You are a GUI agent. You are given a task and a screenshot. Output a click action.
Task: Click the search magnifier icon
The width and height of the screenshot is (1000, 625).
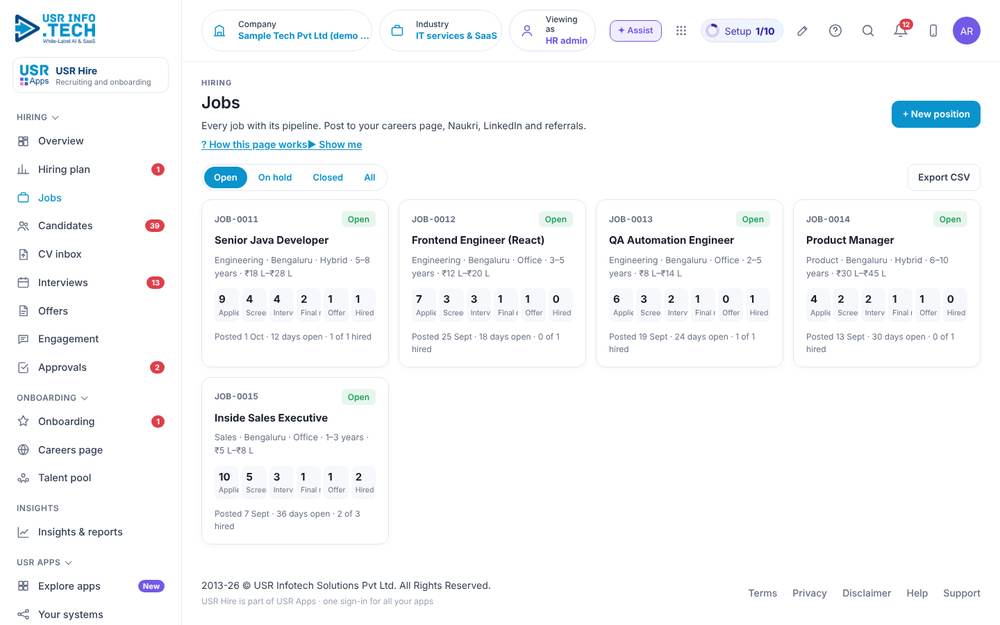tap(868, 31)
